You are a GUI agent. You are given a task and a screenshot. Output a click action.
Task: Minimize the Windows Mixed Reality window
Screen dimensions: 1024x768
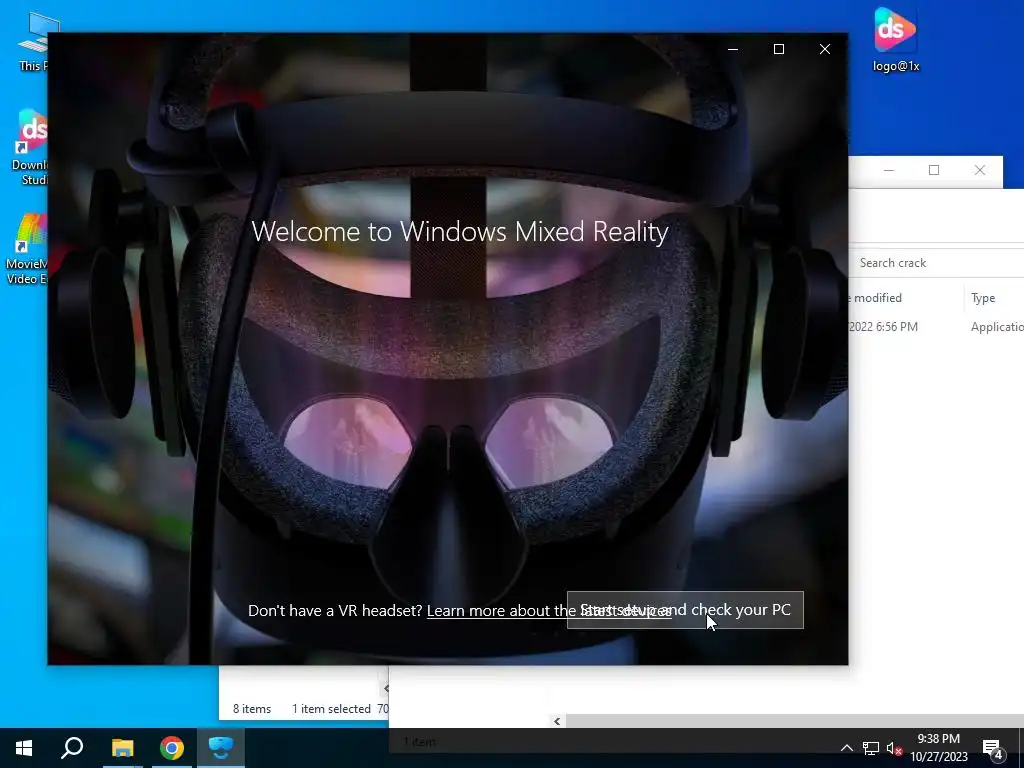733,50
